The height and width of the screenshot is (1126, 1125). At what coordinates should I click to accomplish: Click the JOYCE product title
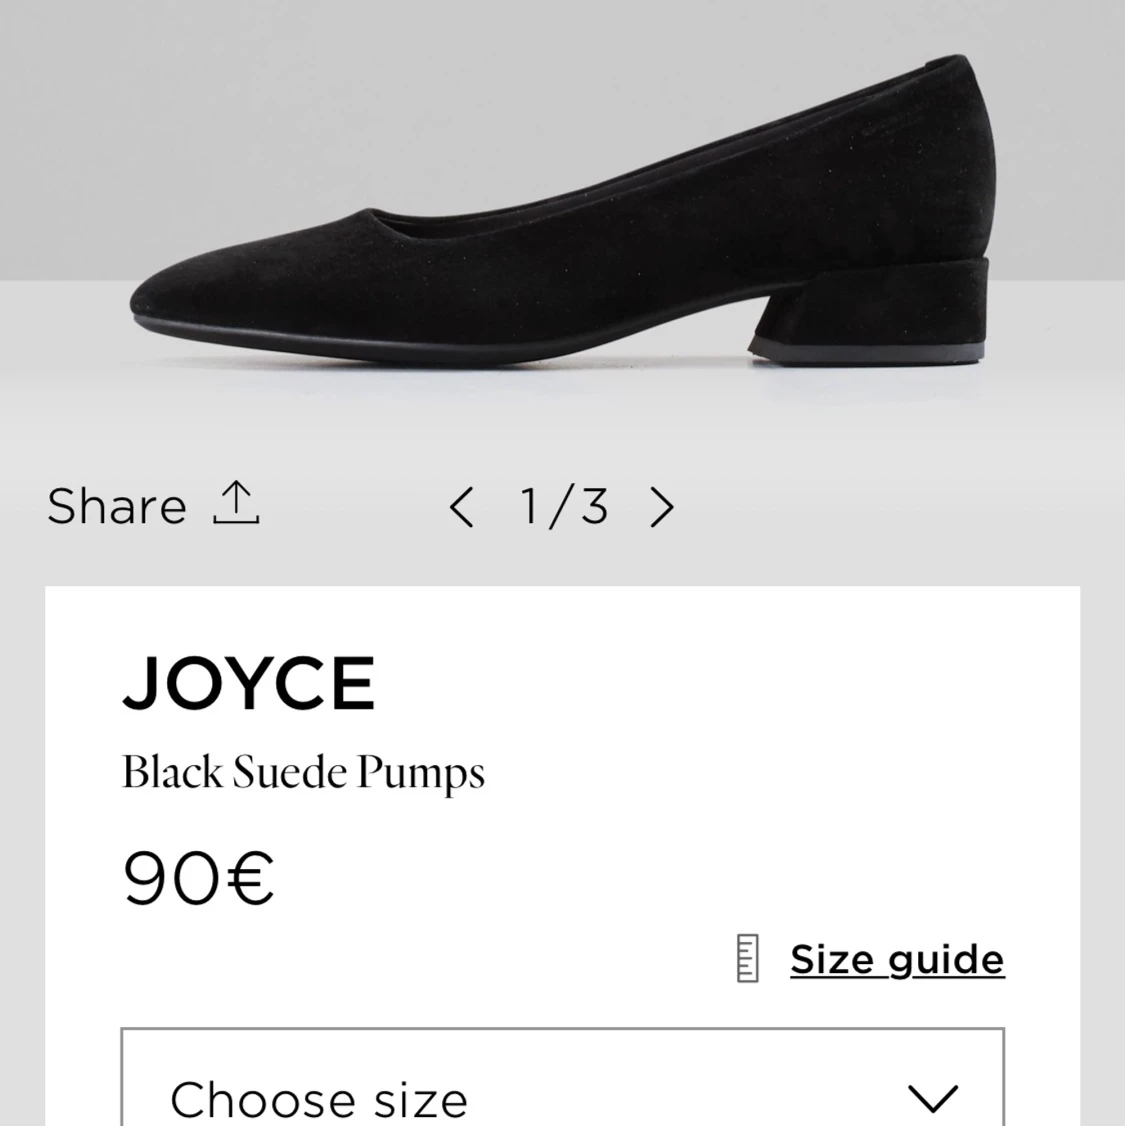pos(249,684)
